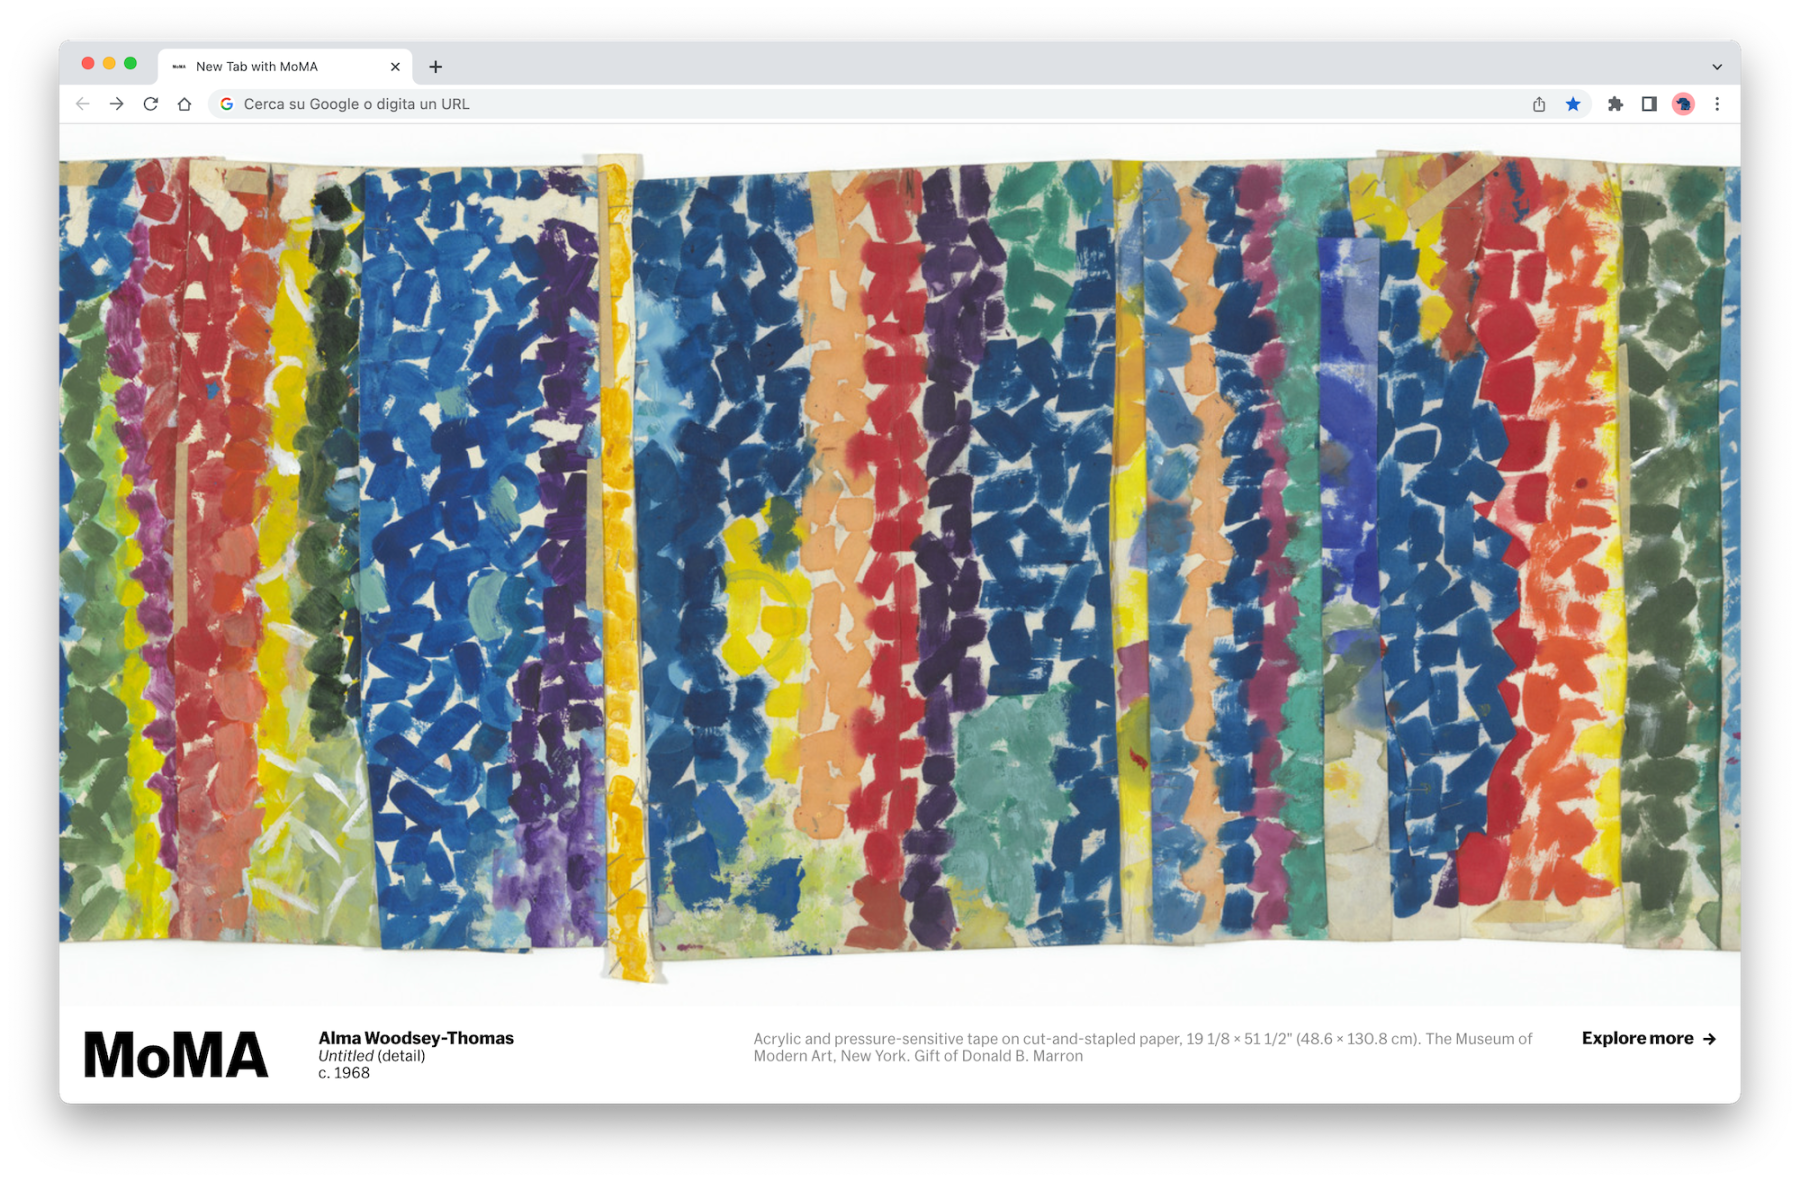Click the green fullscreen window button

click(130, 63)
